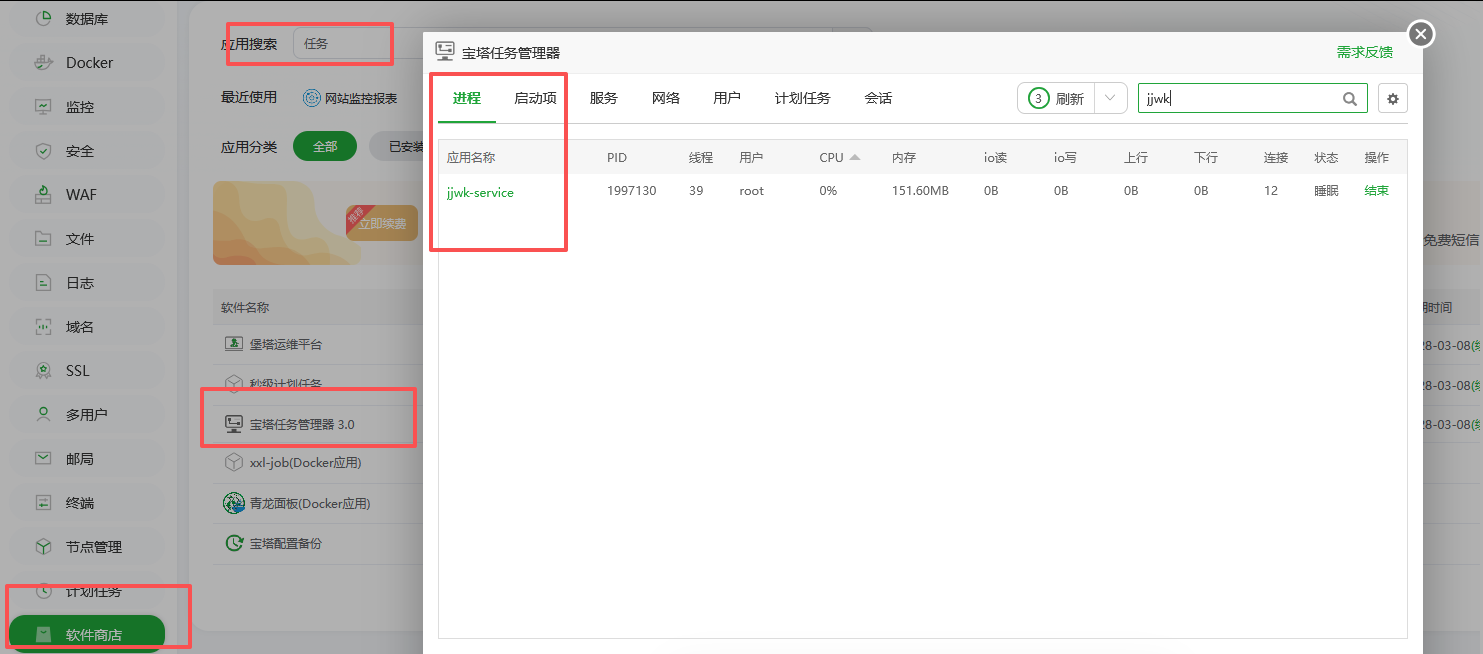Expand the refresh interval dropdown arrow
This screenshot has height=654, width=1483.
pos(1110,98)
